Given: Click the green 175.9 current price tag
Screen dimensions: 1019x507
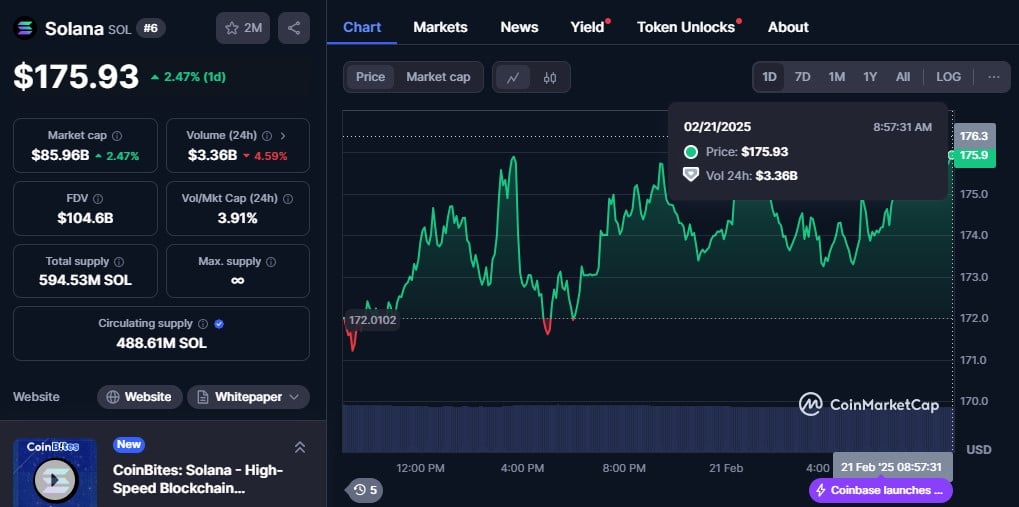Looking at the screenshot, I should click(974, 156).
